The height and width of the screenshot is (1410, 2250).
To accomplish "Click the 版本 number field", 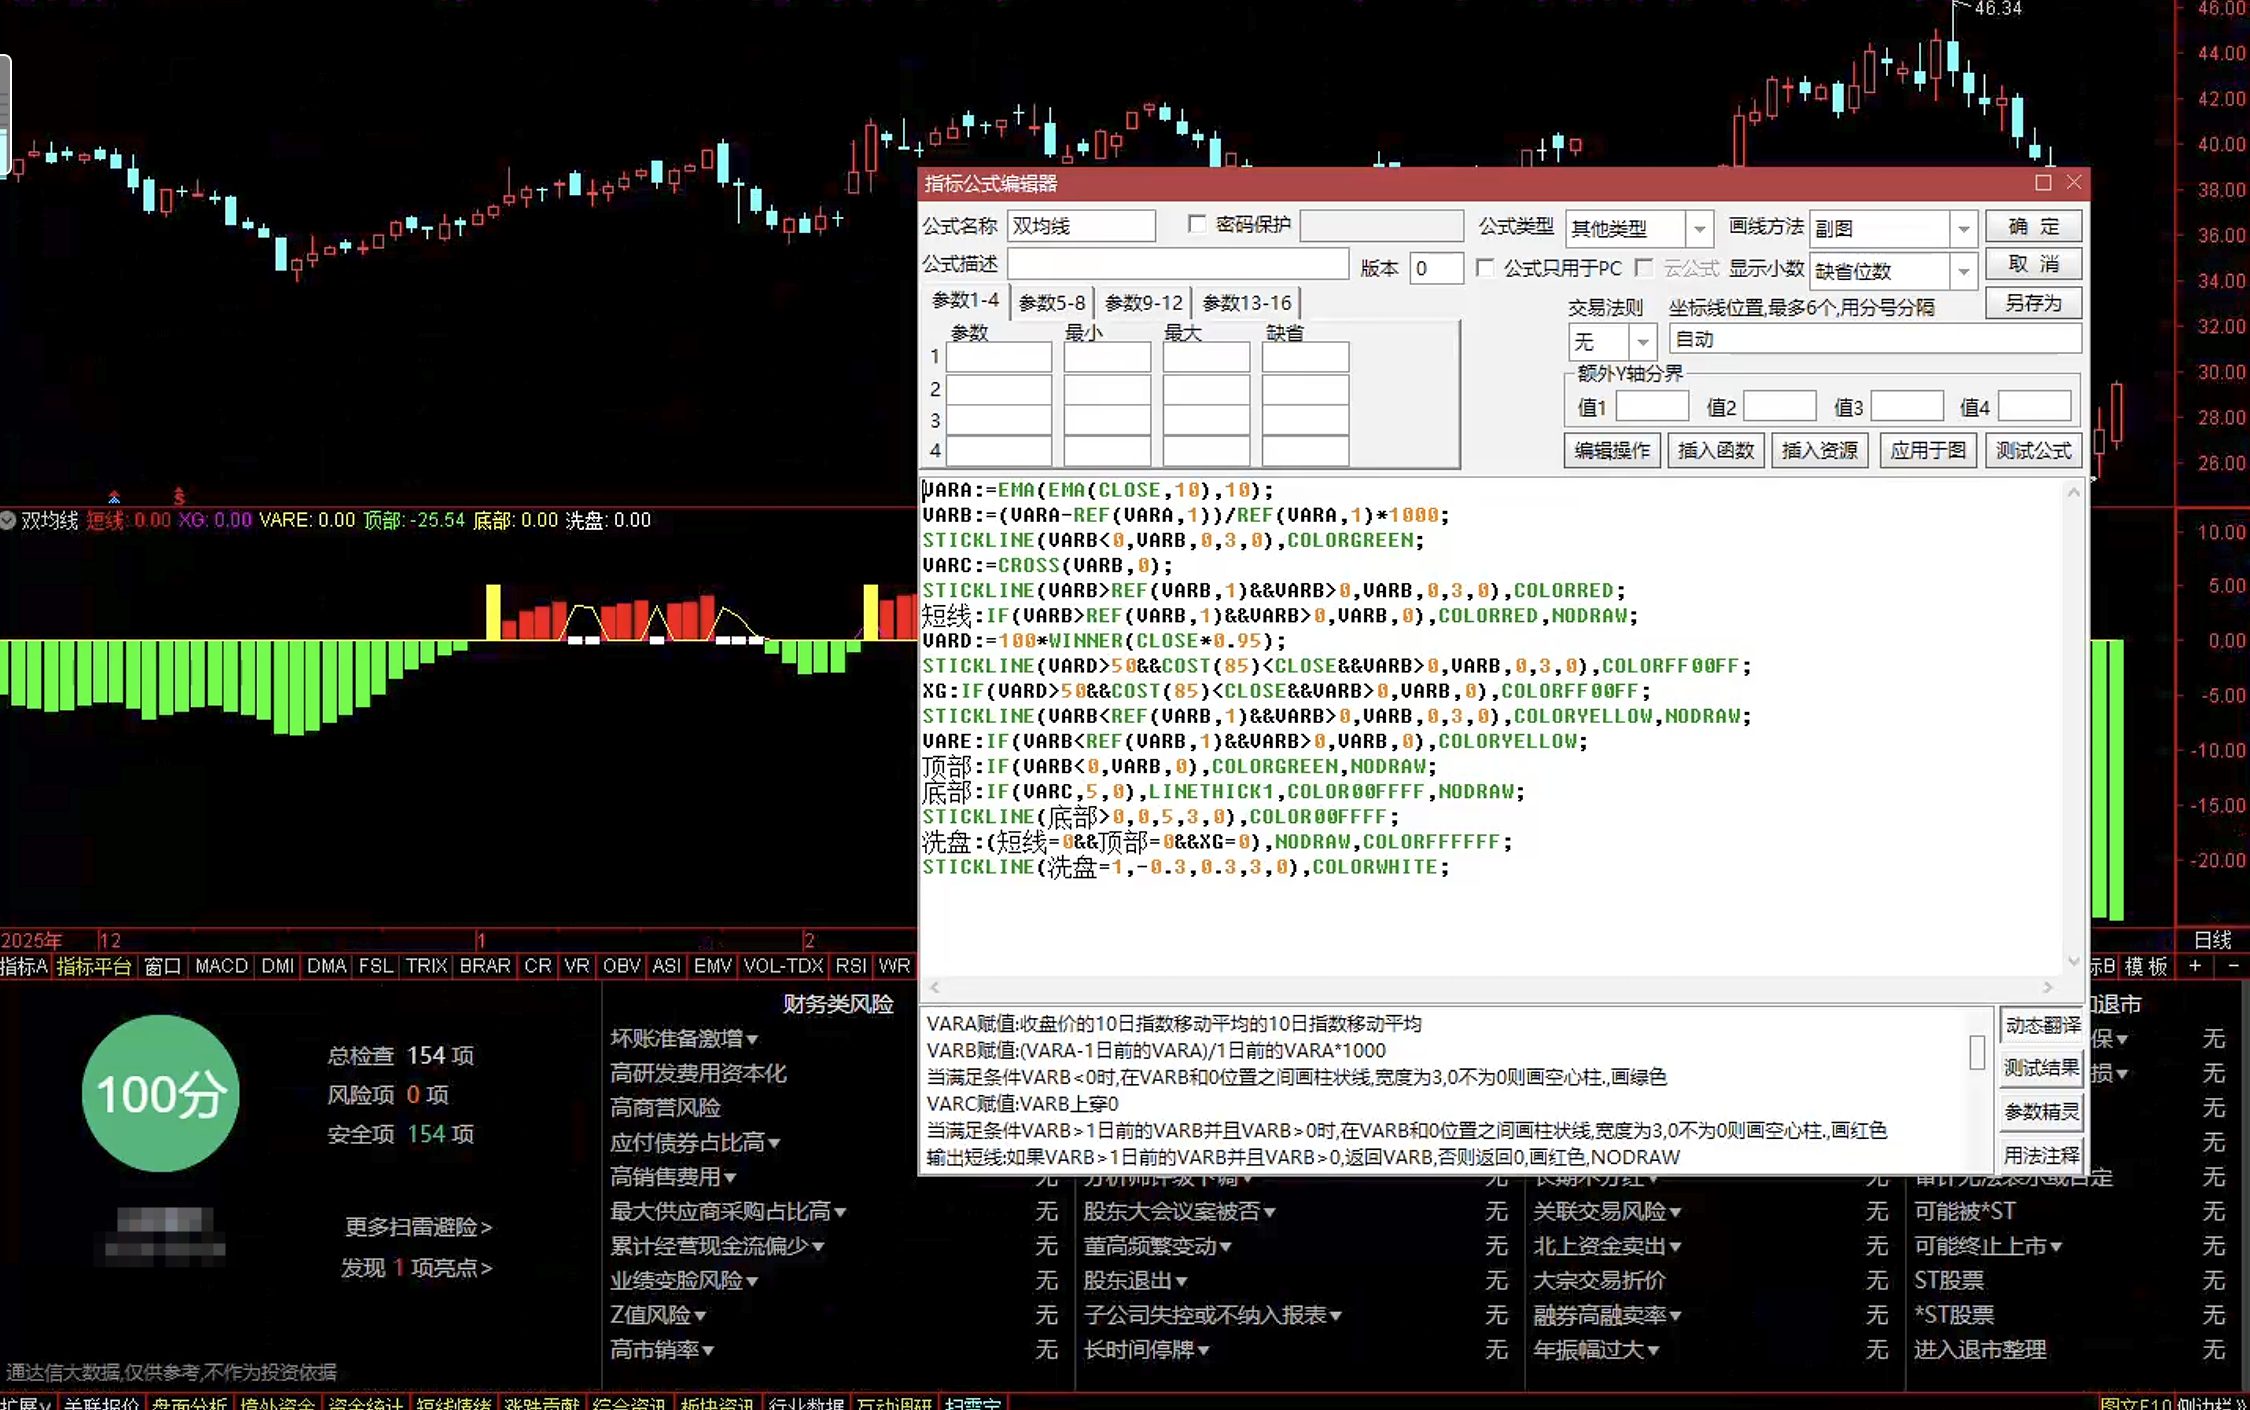I will 1436,268.
